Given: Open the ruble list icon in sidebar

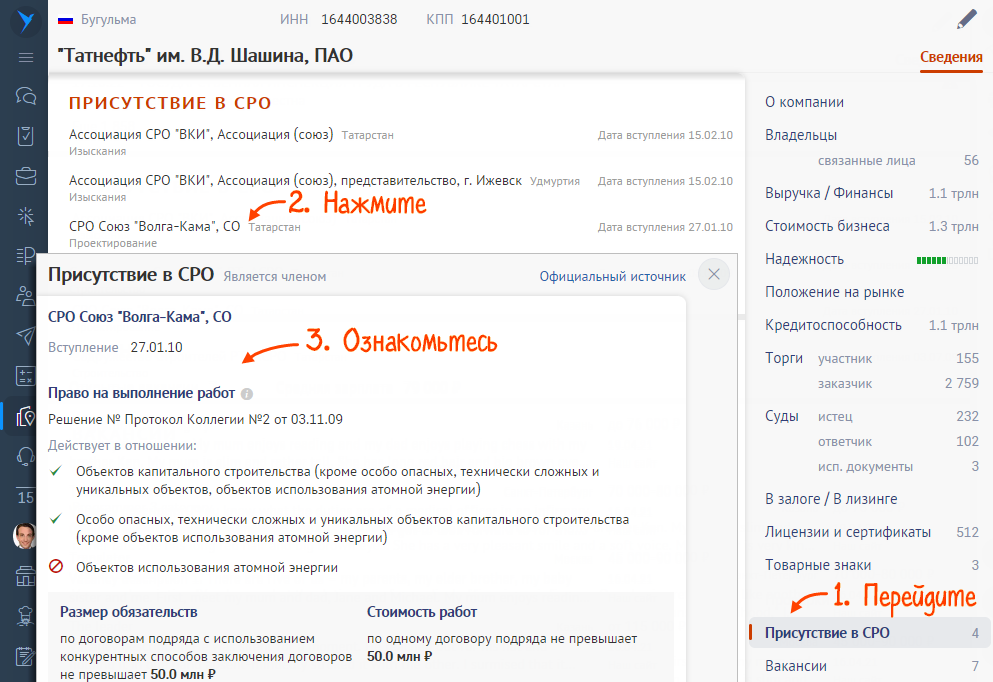Looking at the screenshot, I should click(x=25, y=255).
